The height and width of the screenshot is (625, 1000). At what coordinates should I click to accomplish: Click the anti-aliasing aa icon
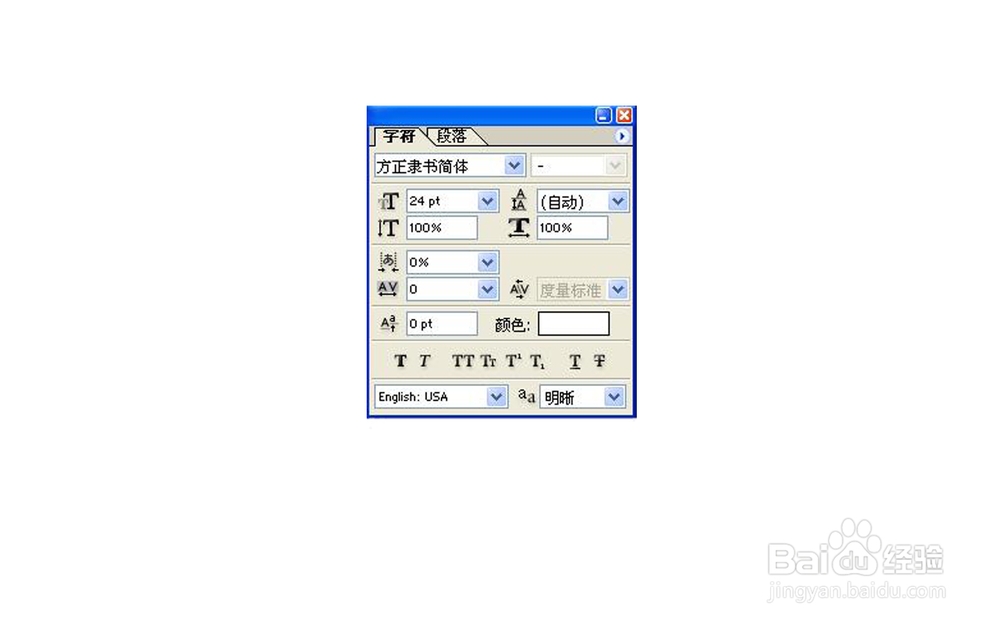tap(526, 396)
